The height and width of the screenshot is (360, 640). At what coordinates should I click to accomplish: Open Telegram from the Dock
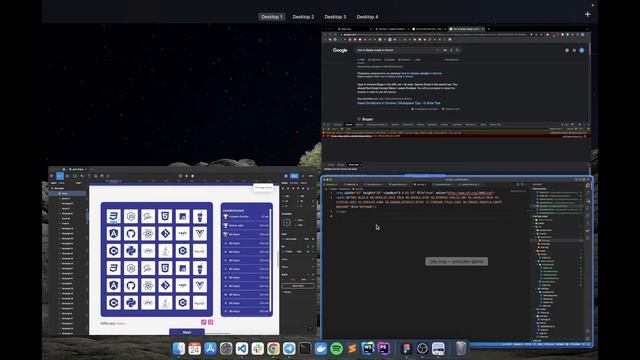point(289,349)
